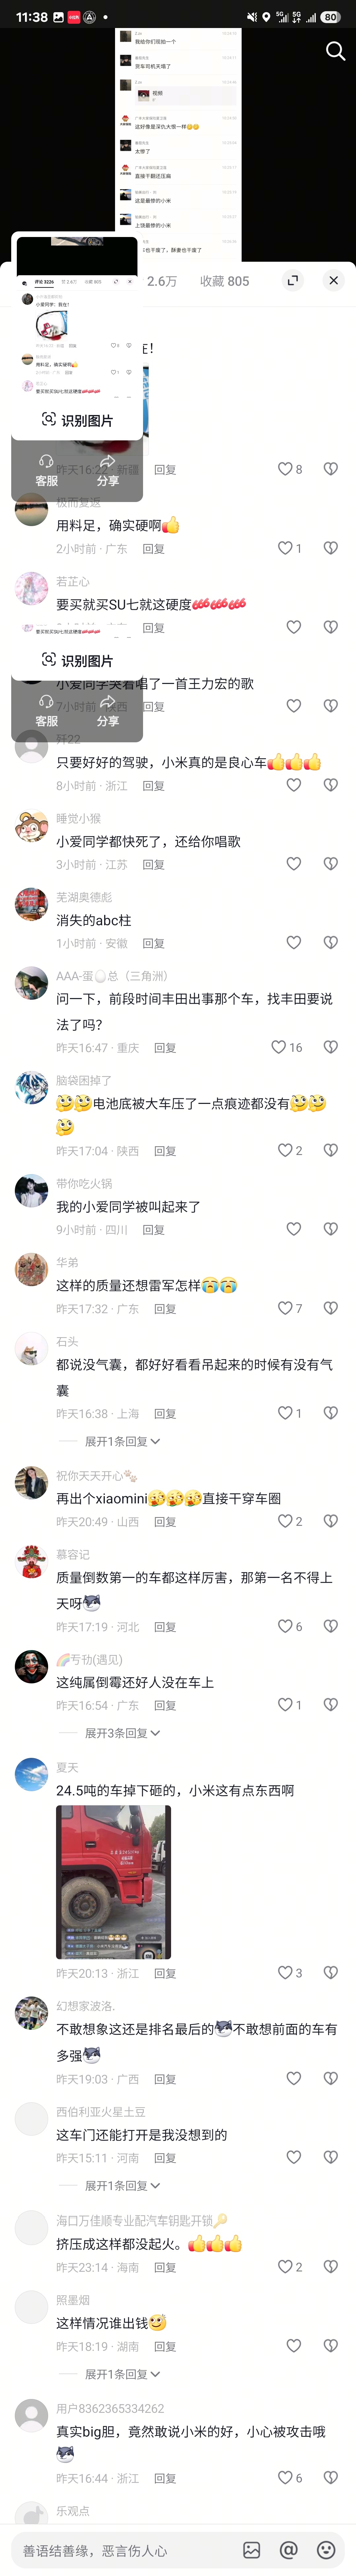Expand the comments panel to full screen
356x2576 pixels.
(293, 281)
